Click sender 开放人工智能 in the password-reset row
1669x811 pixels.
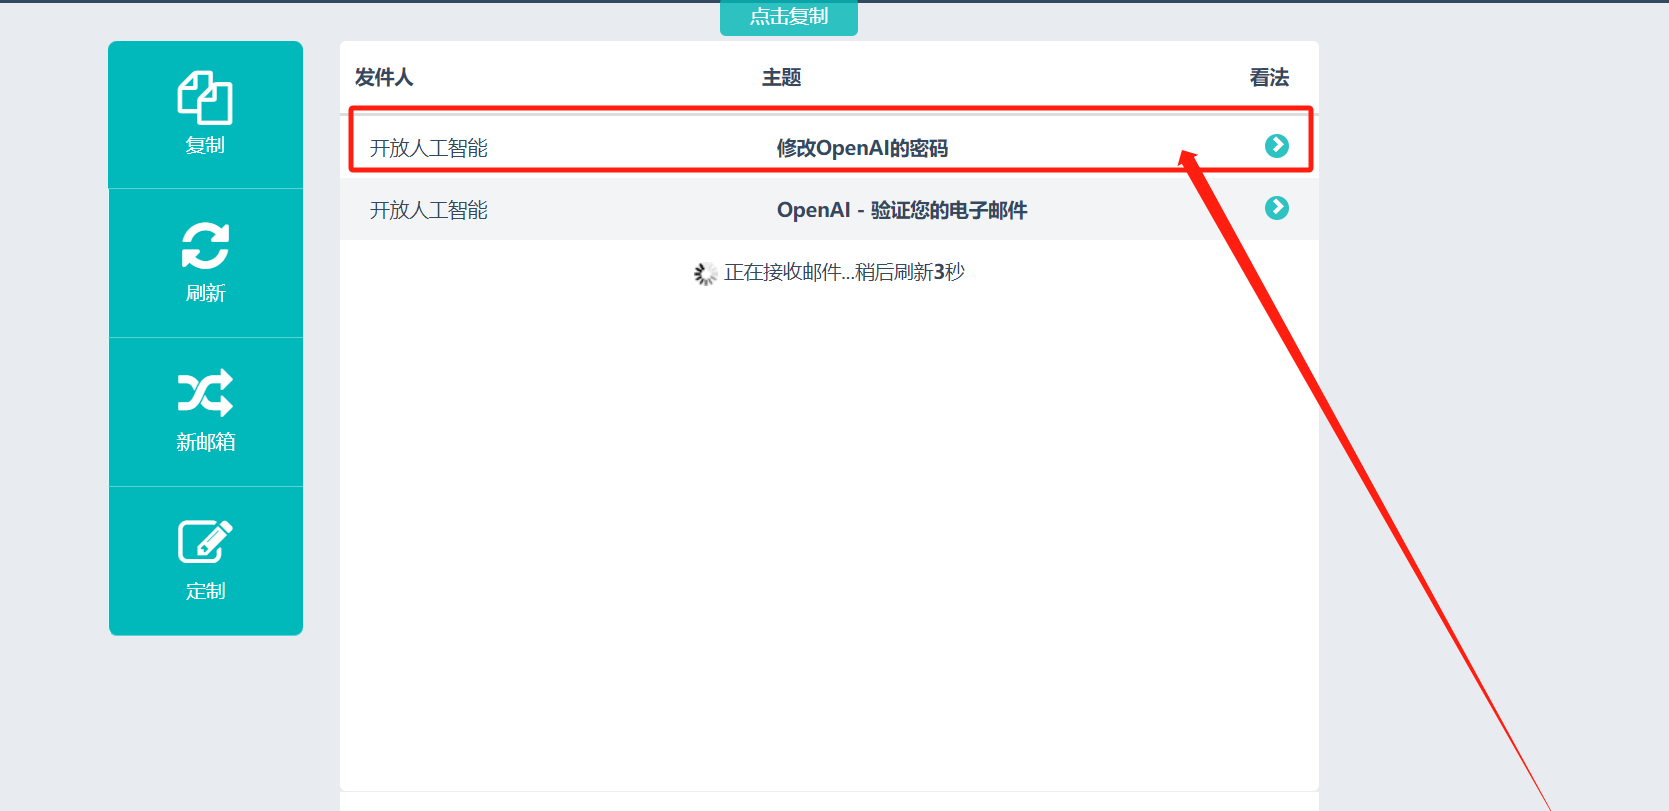(429, 148)
